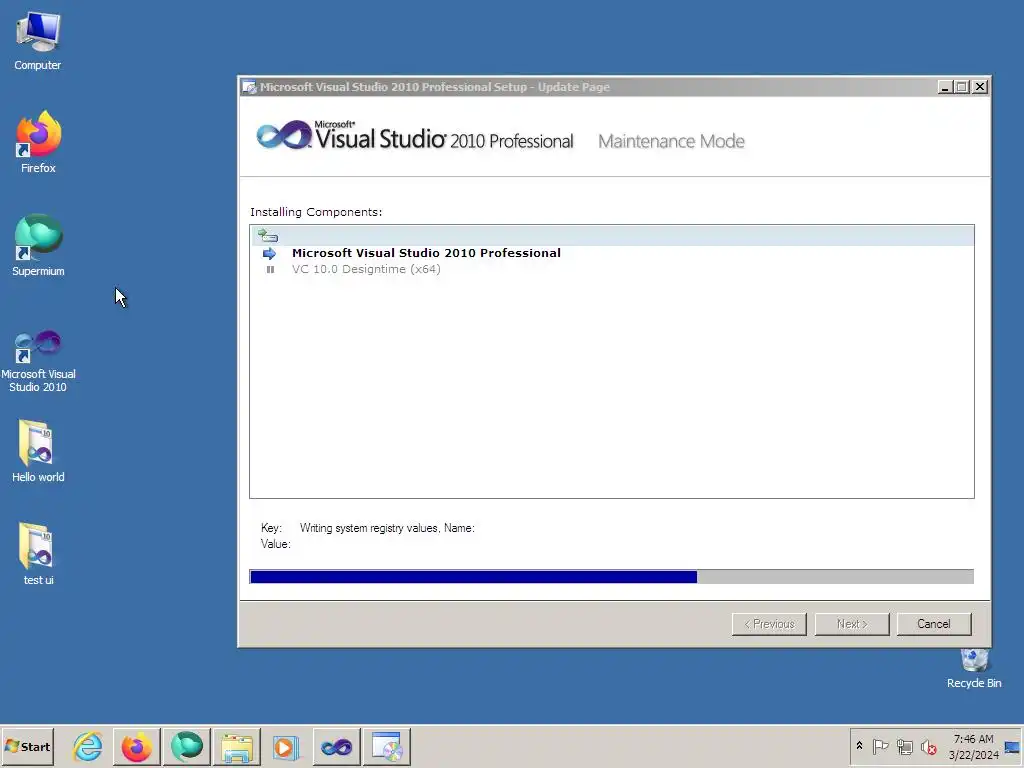Click the Maintenance Mode heading
The width and height of the screenshot is (1024, 768).
point(671,141)
